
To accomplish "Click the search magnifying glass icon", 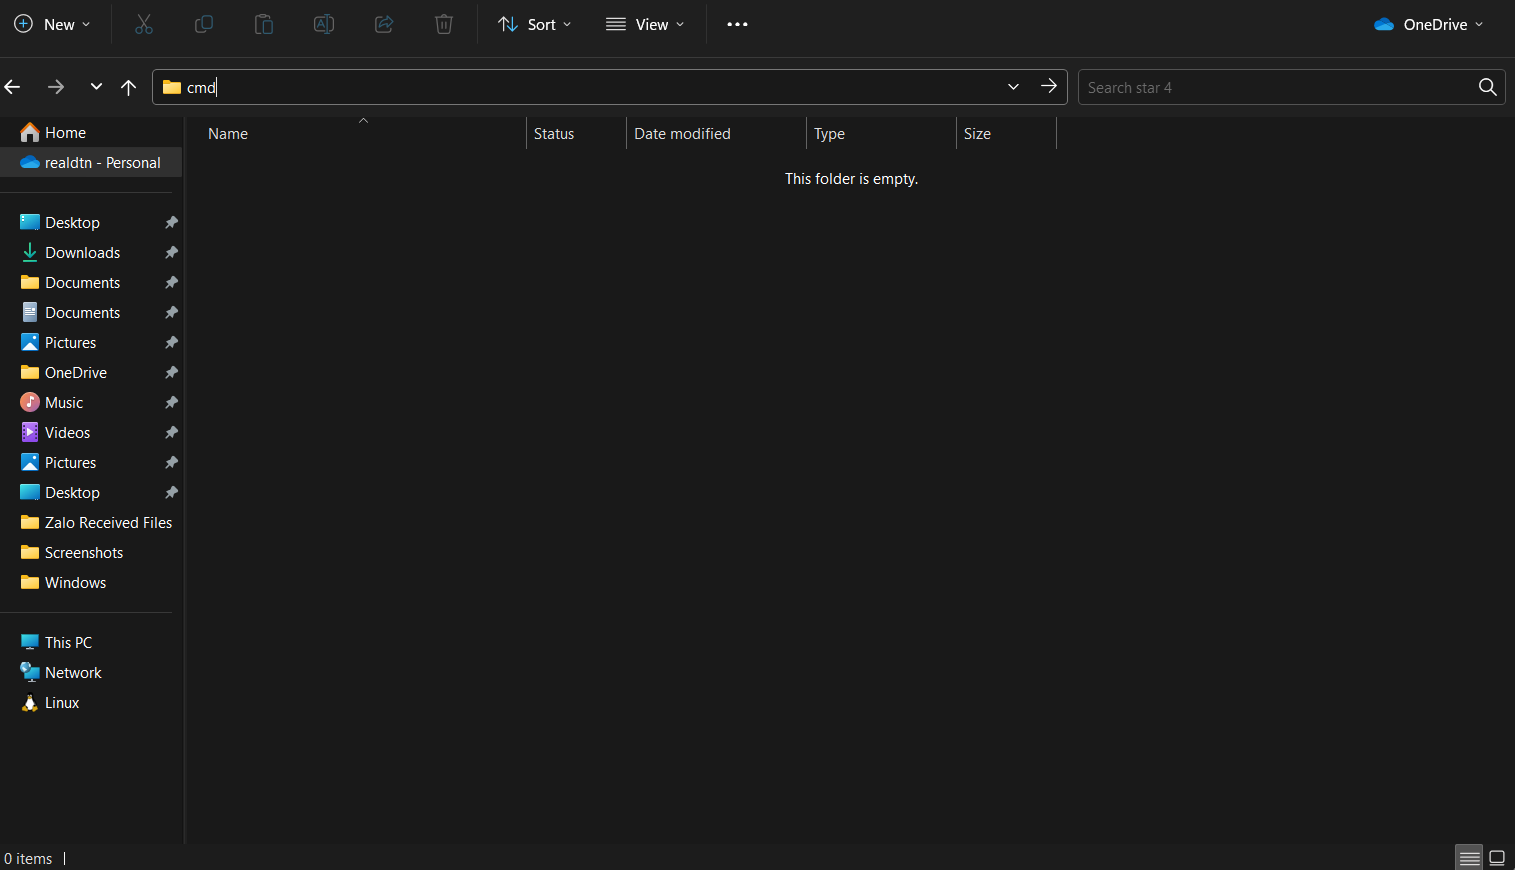I will point(1487,87).
